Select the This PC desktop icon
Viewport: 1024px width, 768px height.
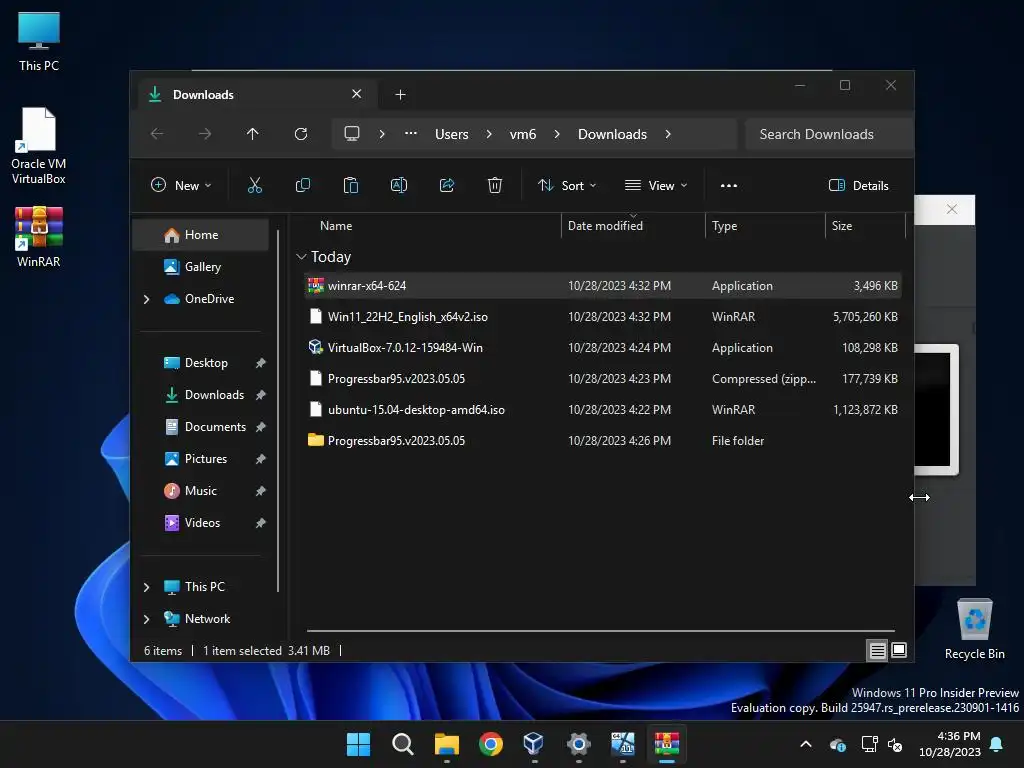point(39,42)
